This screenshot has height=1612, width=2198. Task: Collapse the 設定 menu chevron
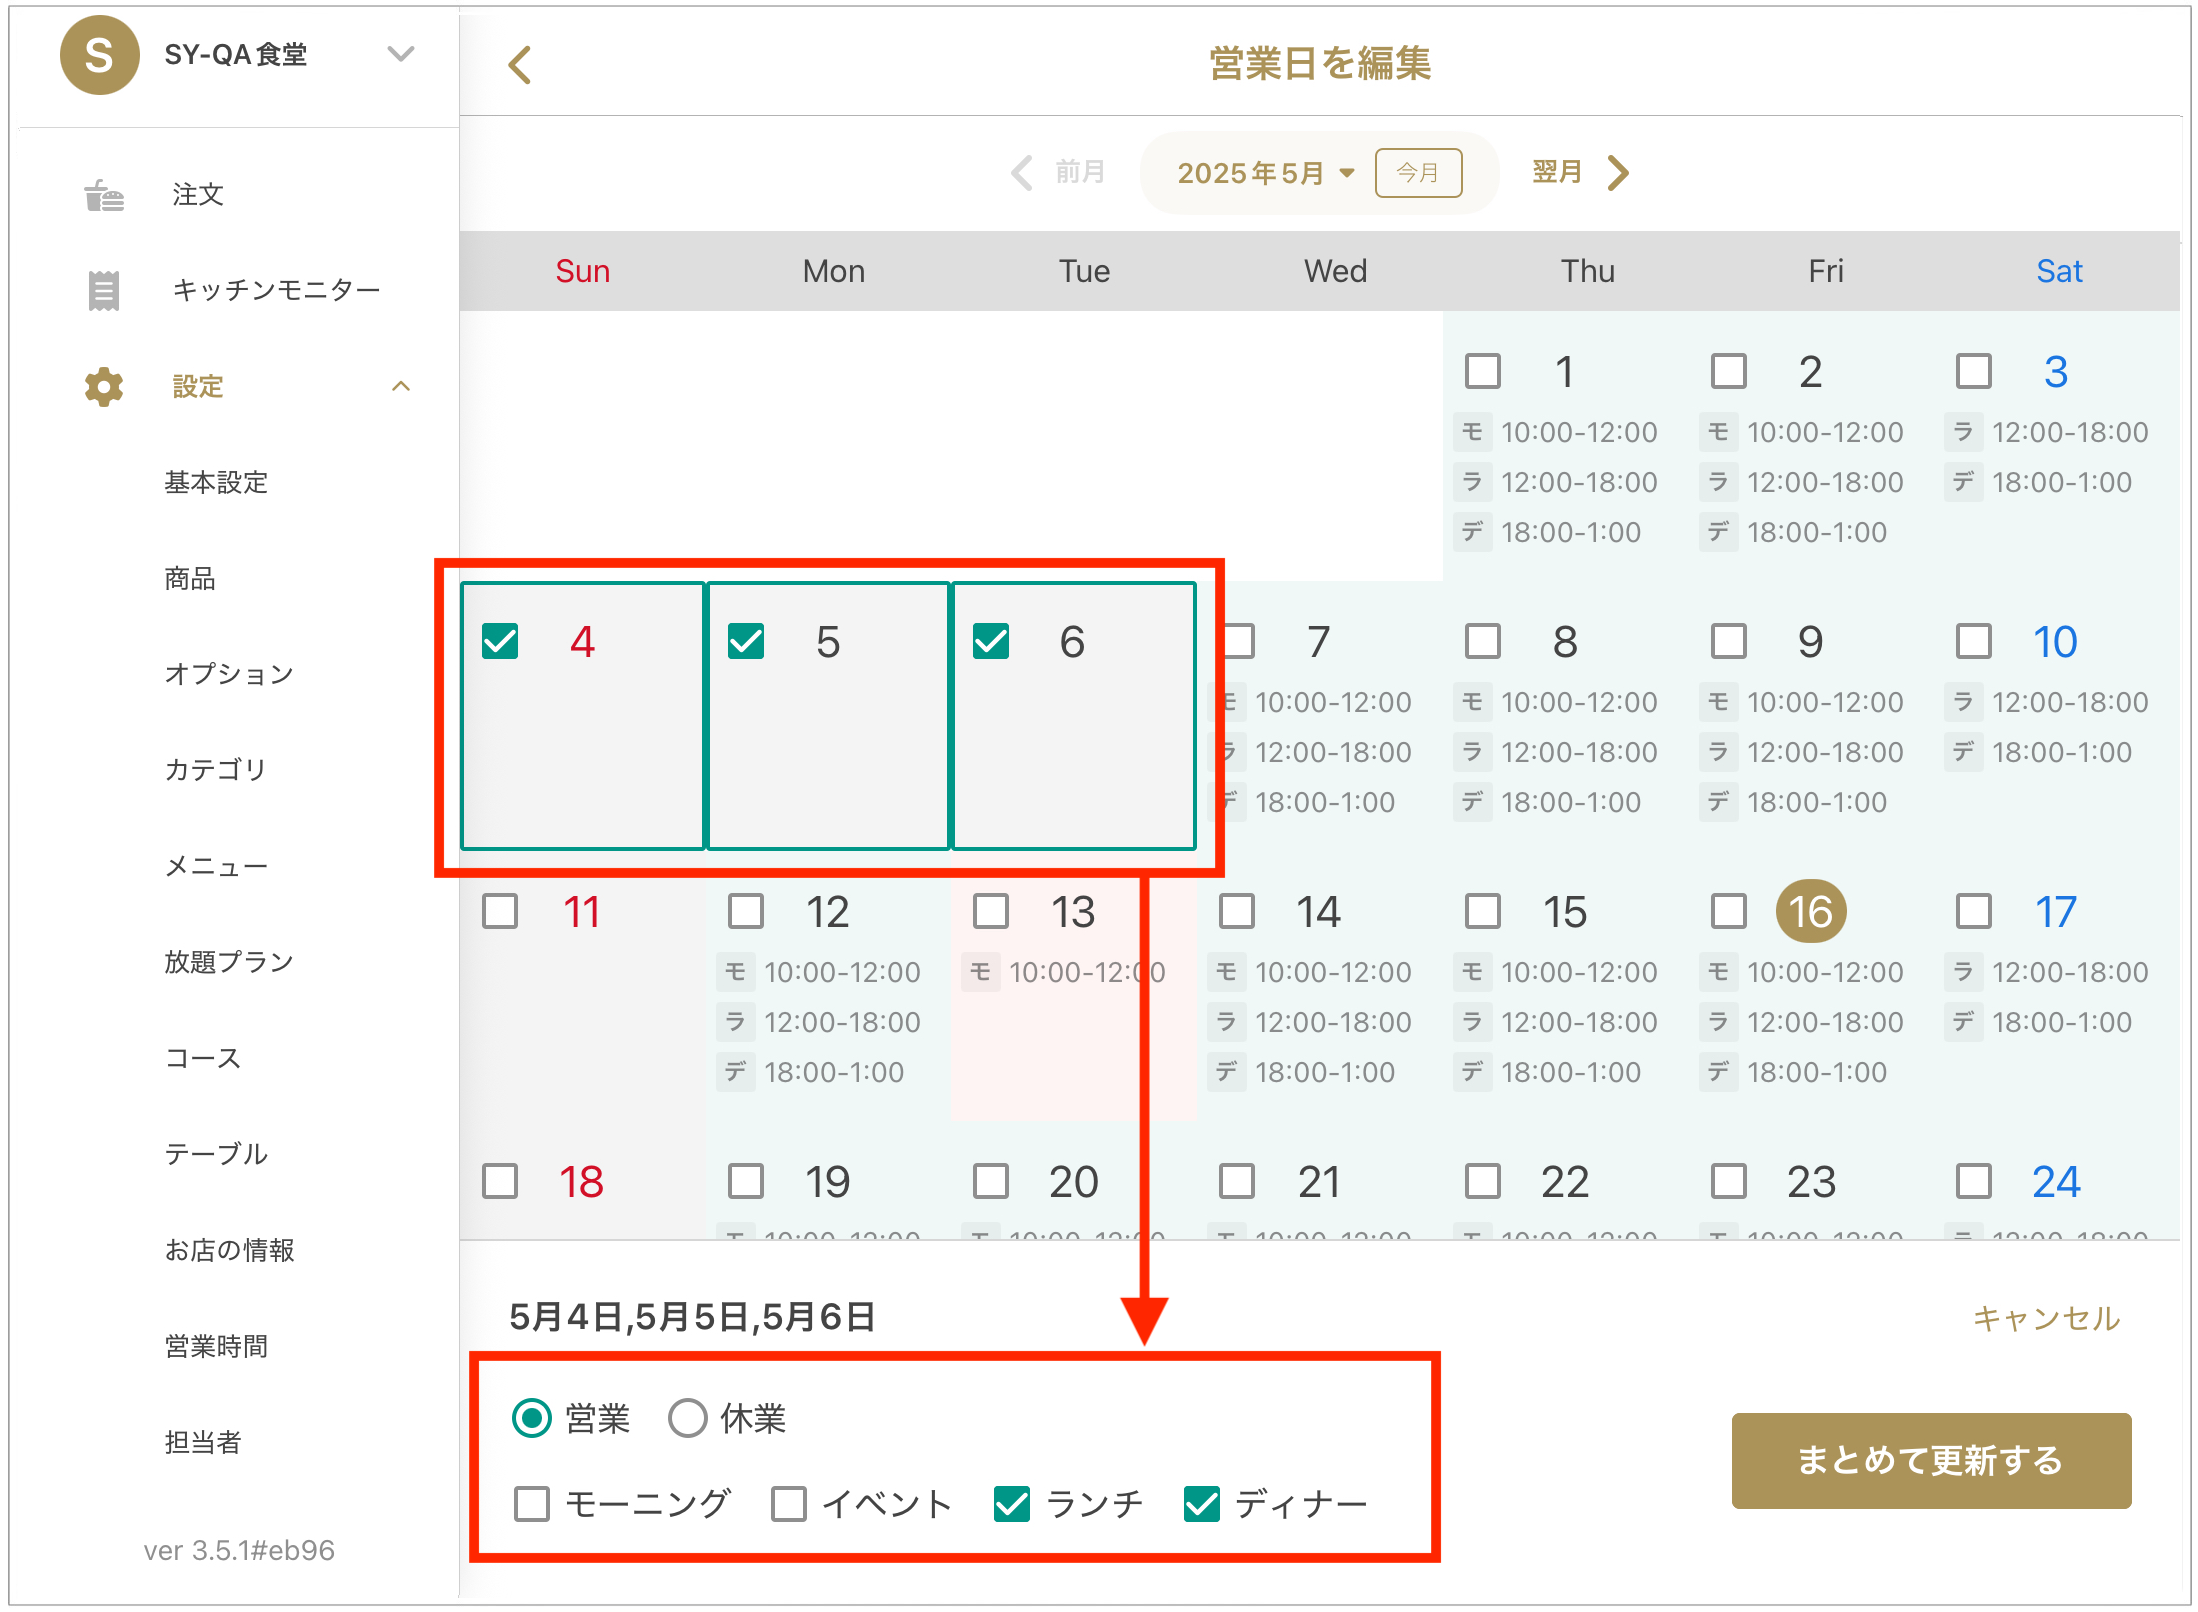[x=401, y=386]
